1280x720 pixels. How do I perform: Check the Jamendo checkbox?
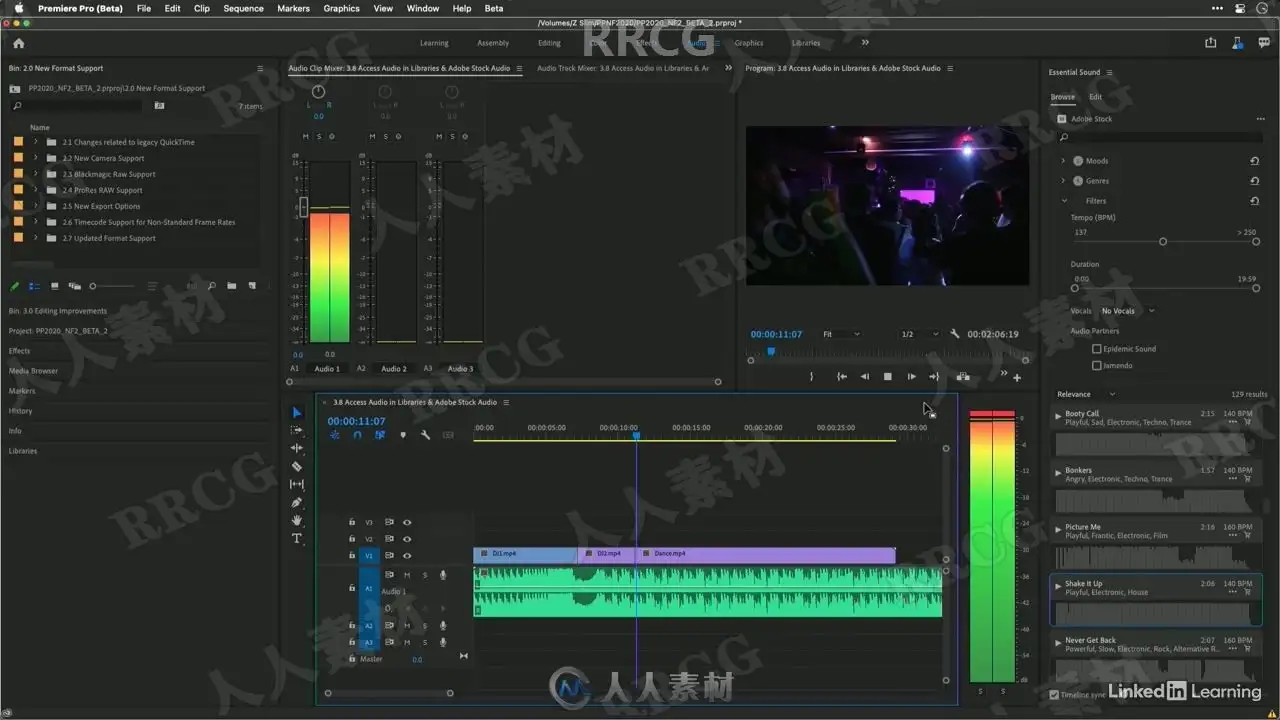point(1097,365)
